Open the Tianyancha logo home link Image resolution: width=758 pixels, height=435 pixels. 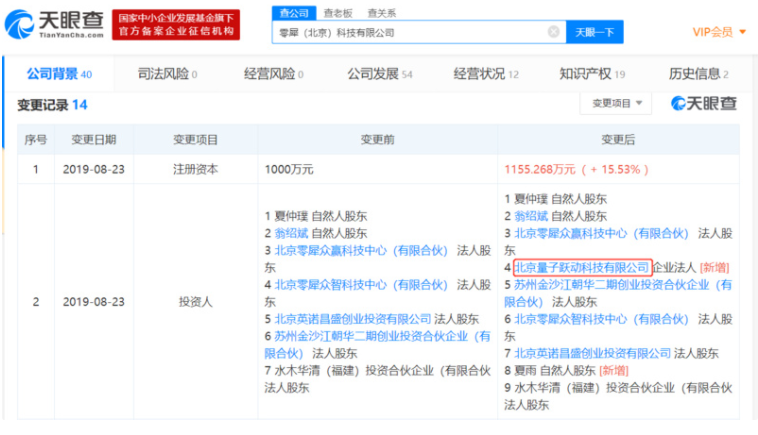click(54, 24)
